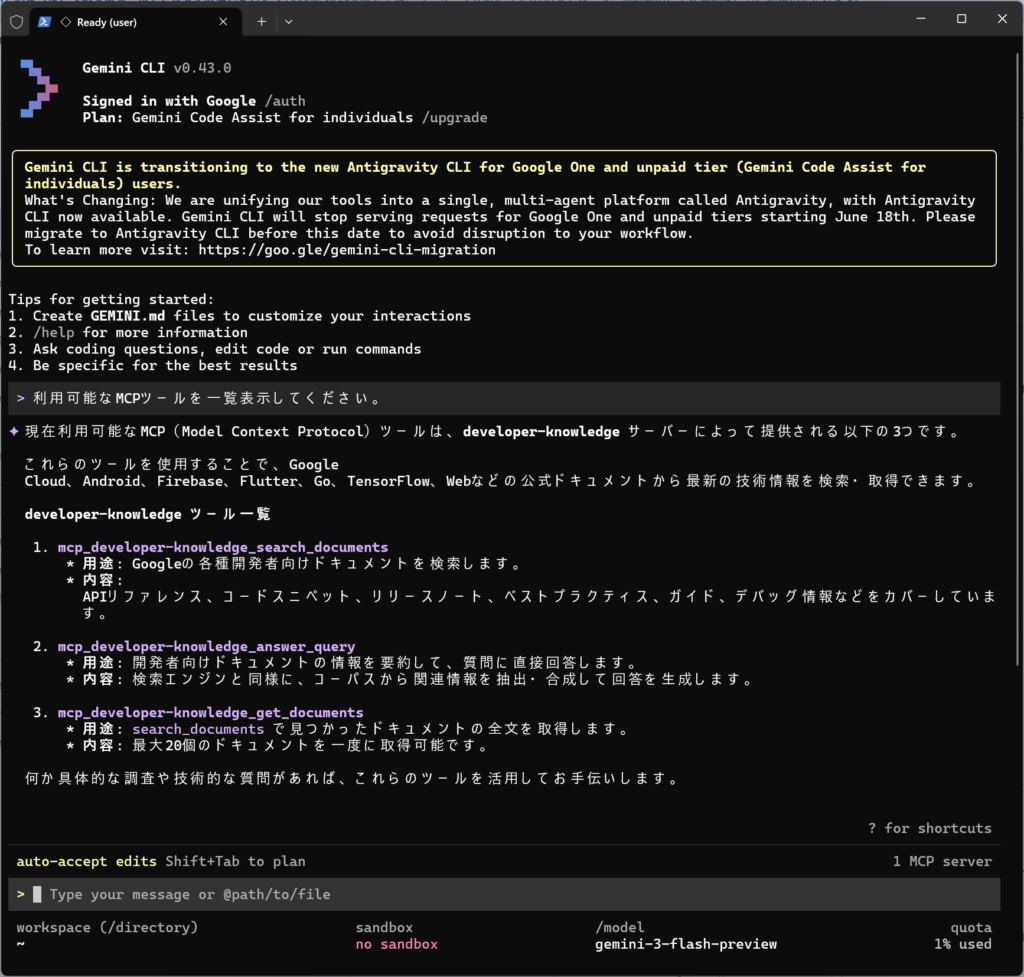Click '1% used' quota status

point(963,944)
